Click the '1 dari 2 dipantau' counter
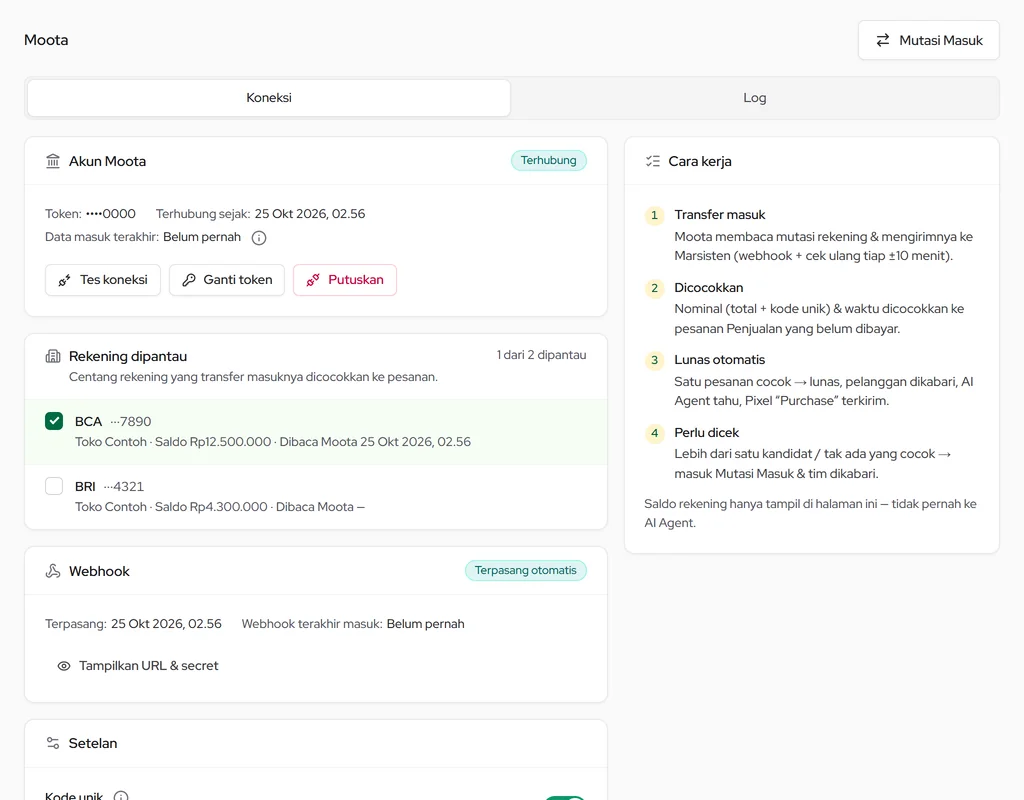The image size is (1024, 800). 541,355
